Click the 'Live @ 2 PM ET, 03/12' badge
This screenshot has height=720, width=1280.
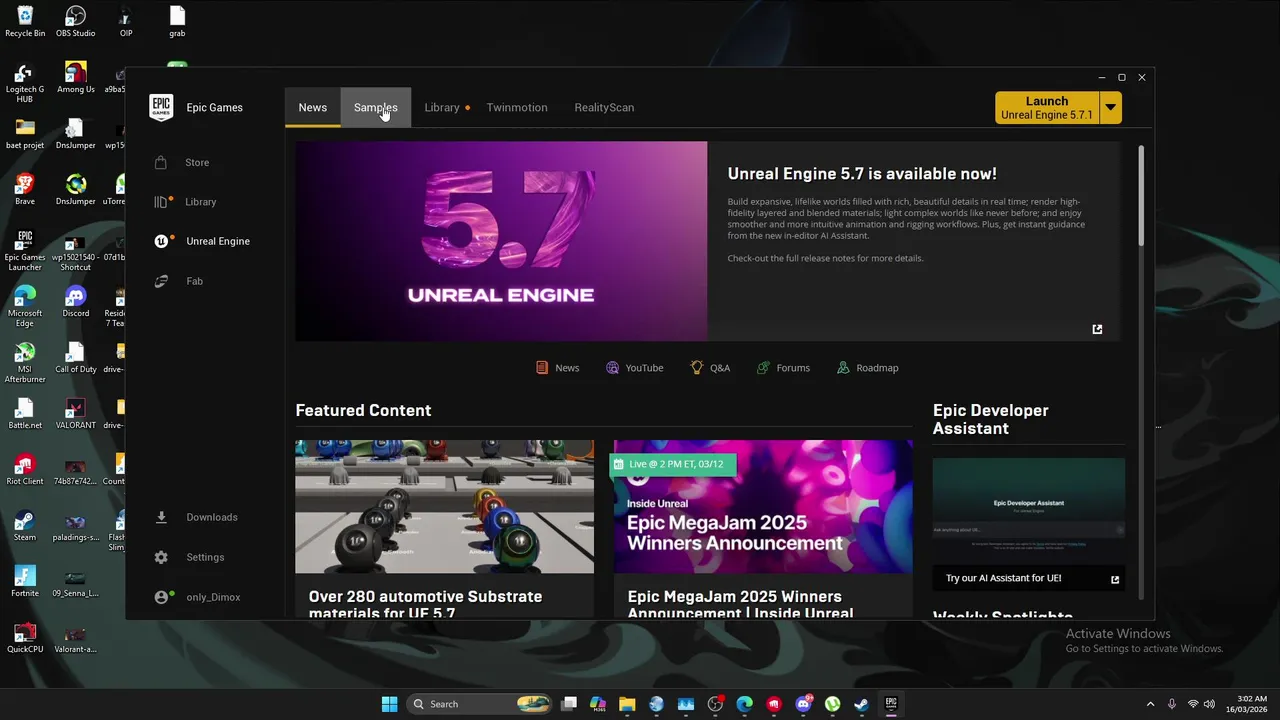point(673,464)
